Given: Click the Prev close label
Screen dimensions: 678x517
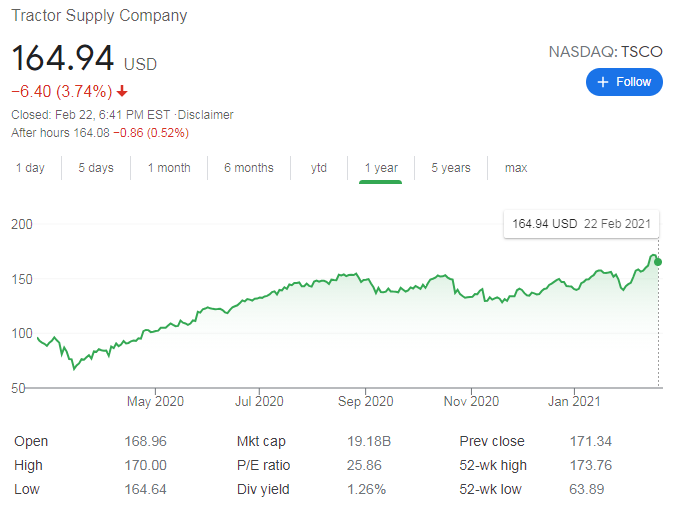Looking at the screenshot, I should pos(492,441).
